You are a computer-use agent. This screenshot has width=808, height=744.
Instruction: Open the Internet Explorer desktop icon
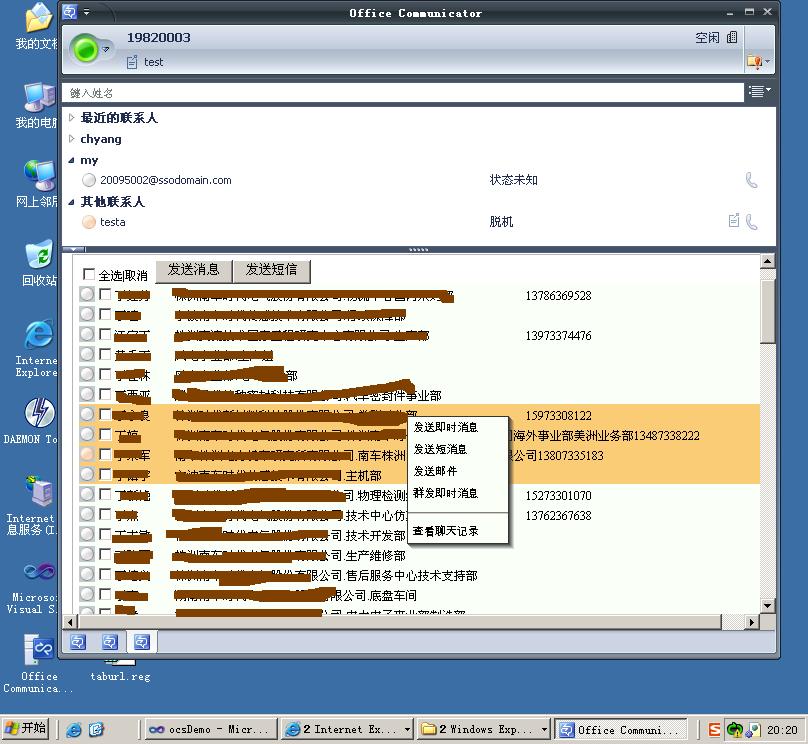tap(37, 348)
